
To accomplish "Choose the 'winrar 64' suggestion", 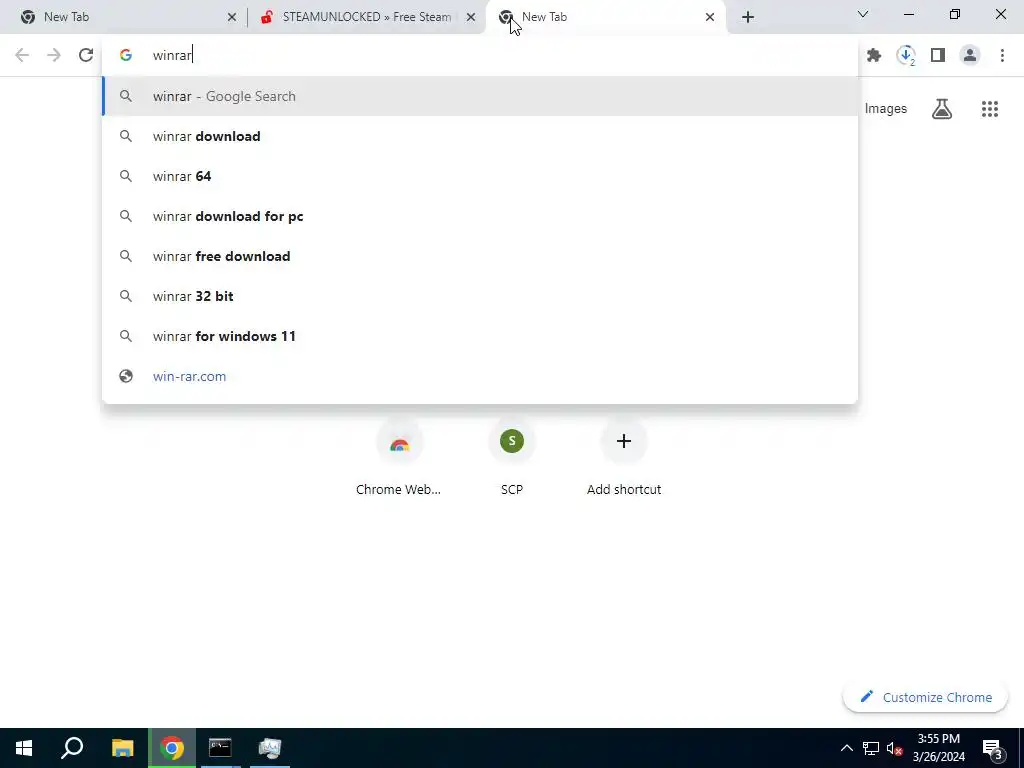I will (x=480, y=176).
